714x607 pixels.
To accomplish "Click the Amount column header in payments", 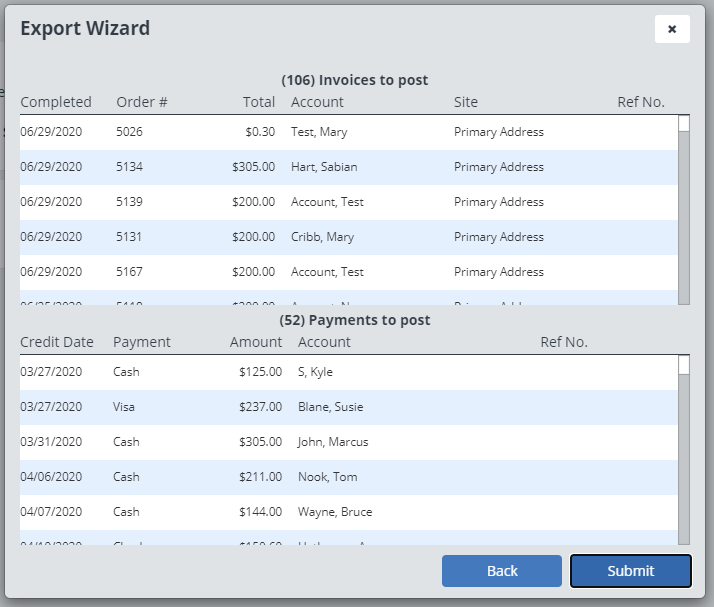I will (256, 342).
